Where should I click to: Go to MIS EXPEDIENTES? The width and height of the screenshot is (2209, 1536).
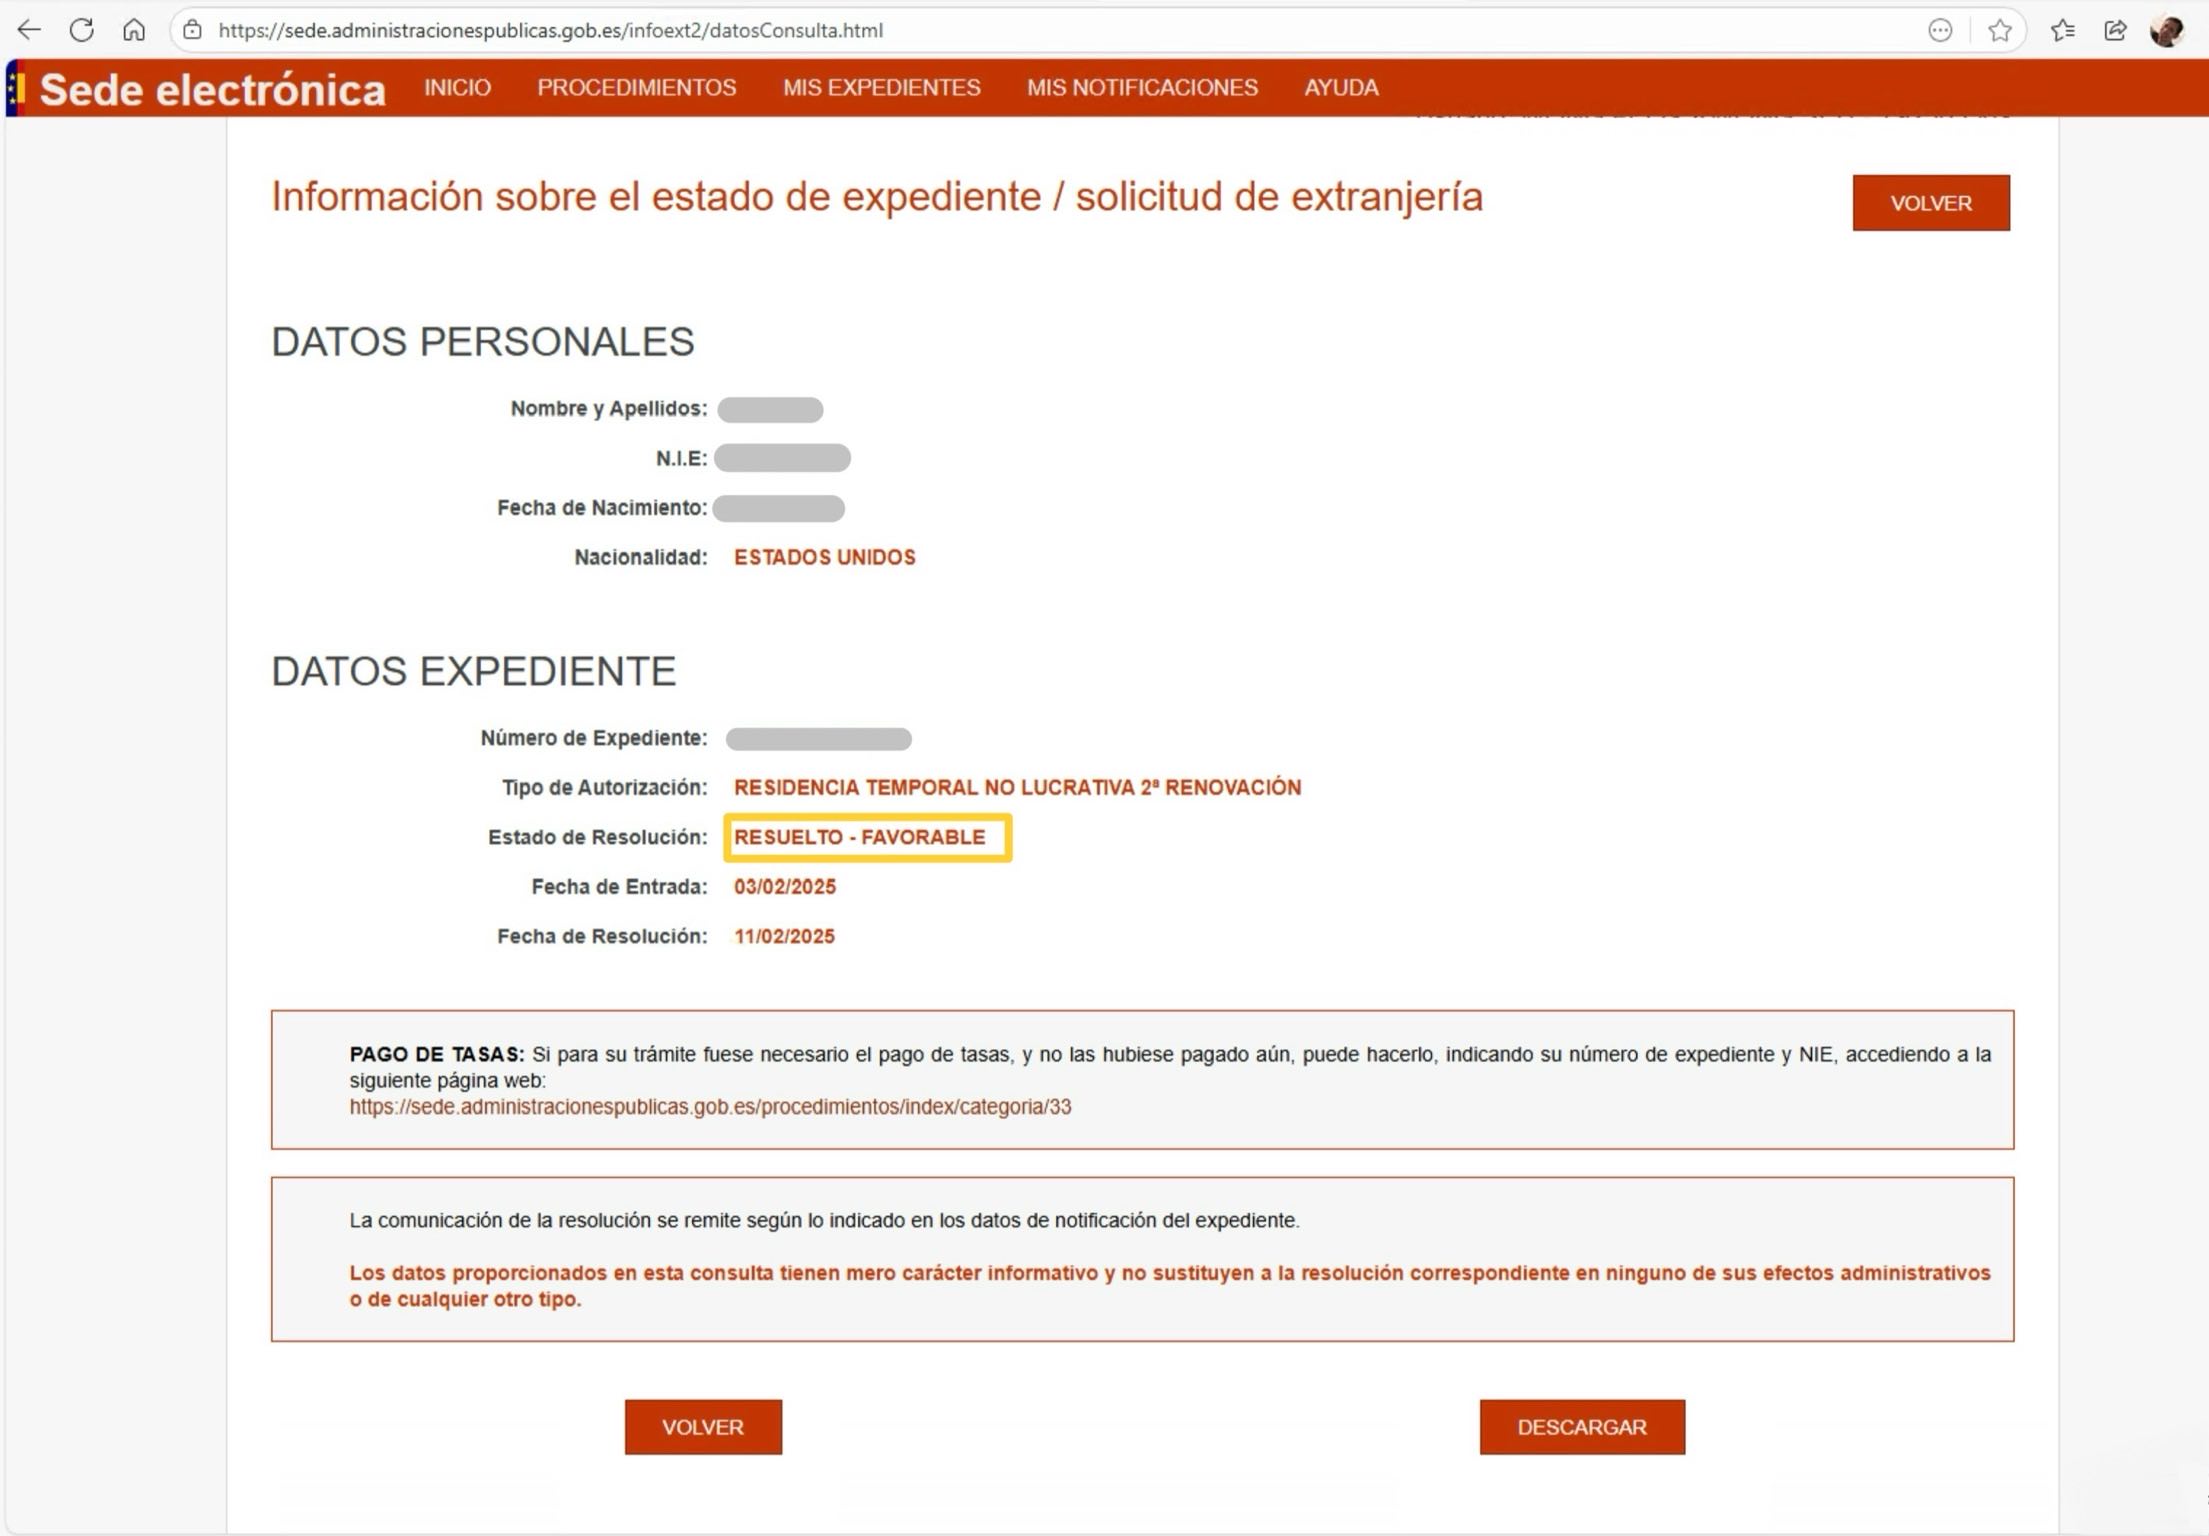[881, 88]
